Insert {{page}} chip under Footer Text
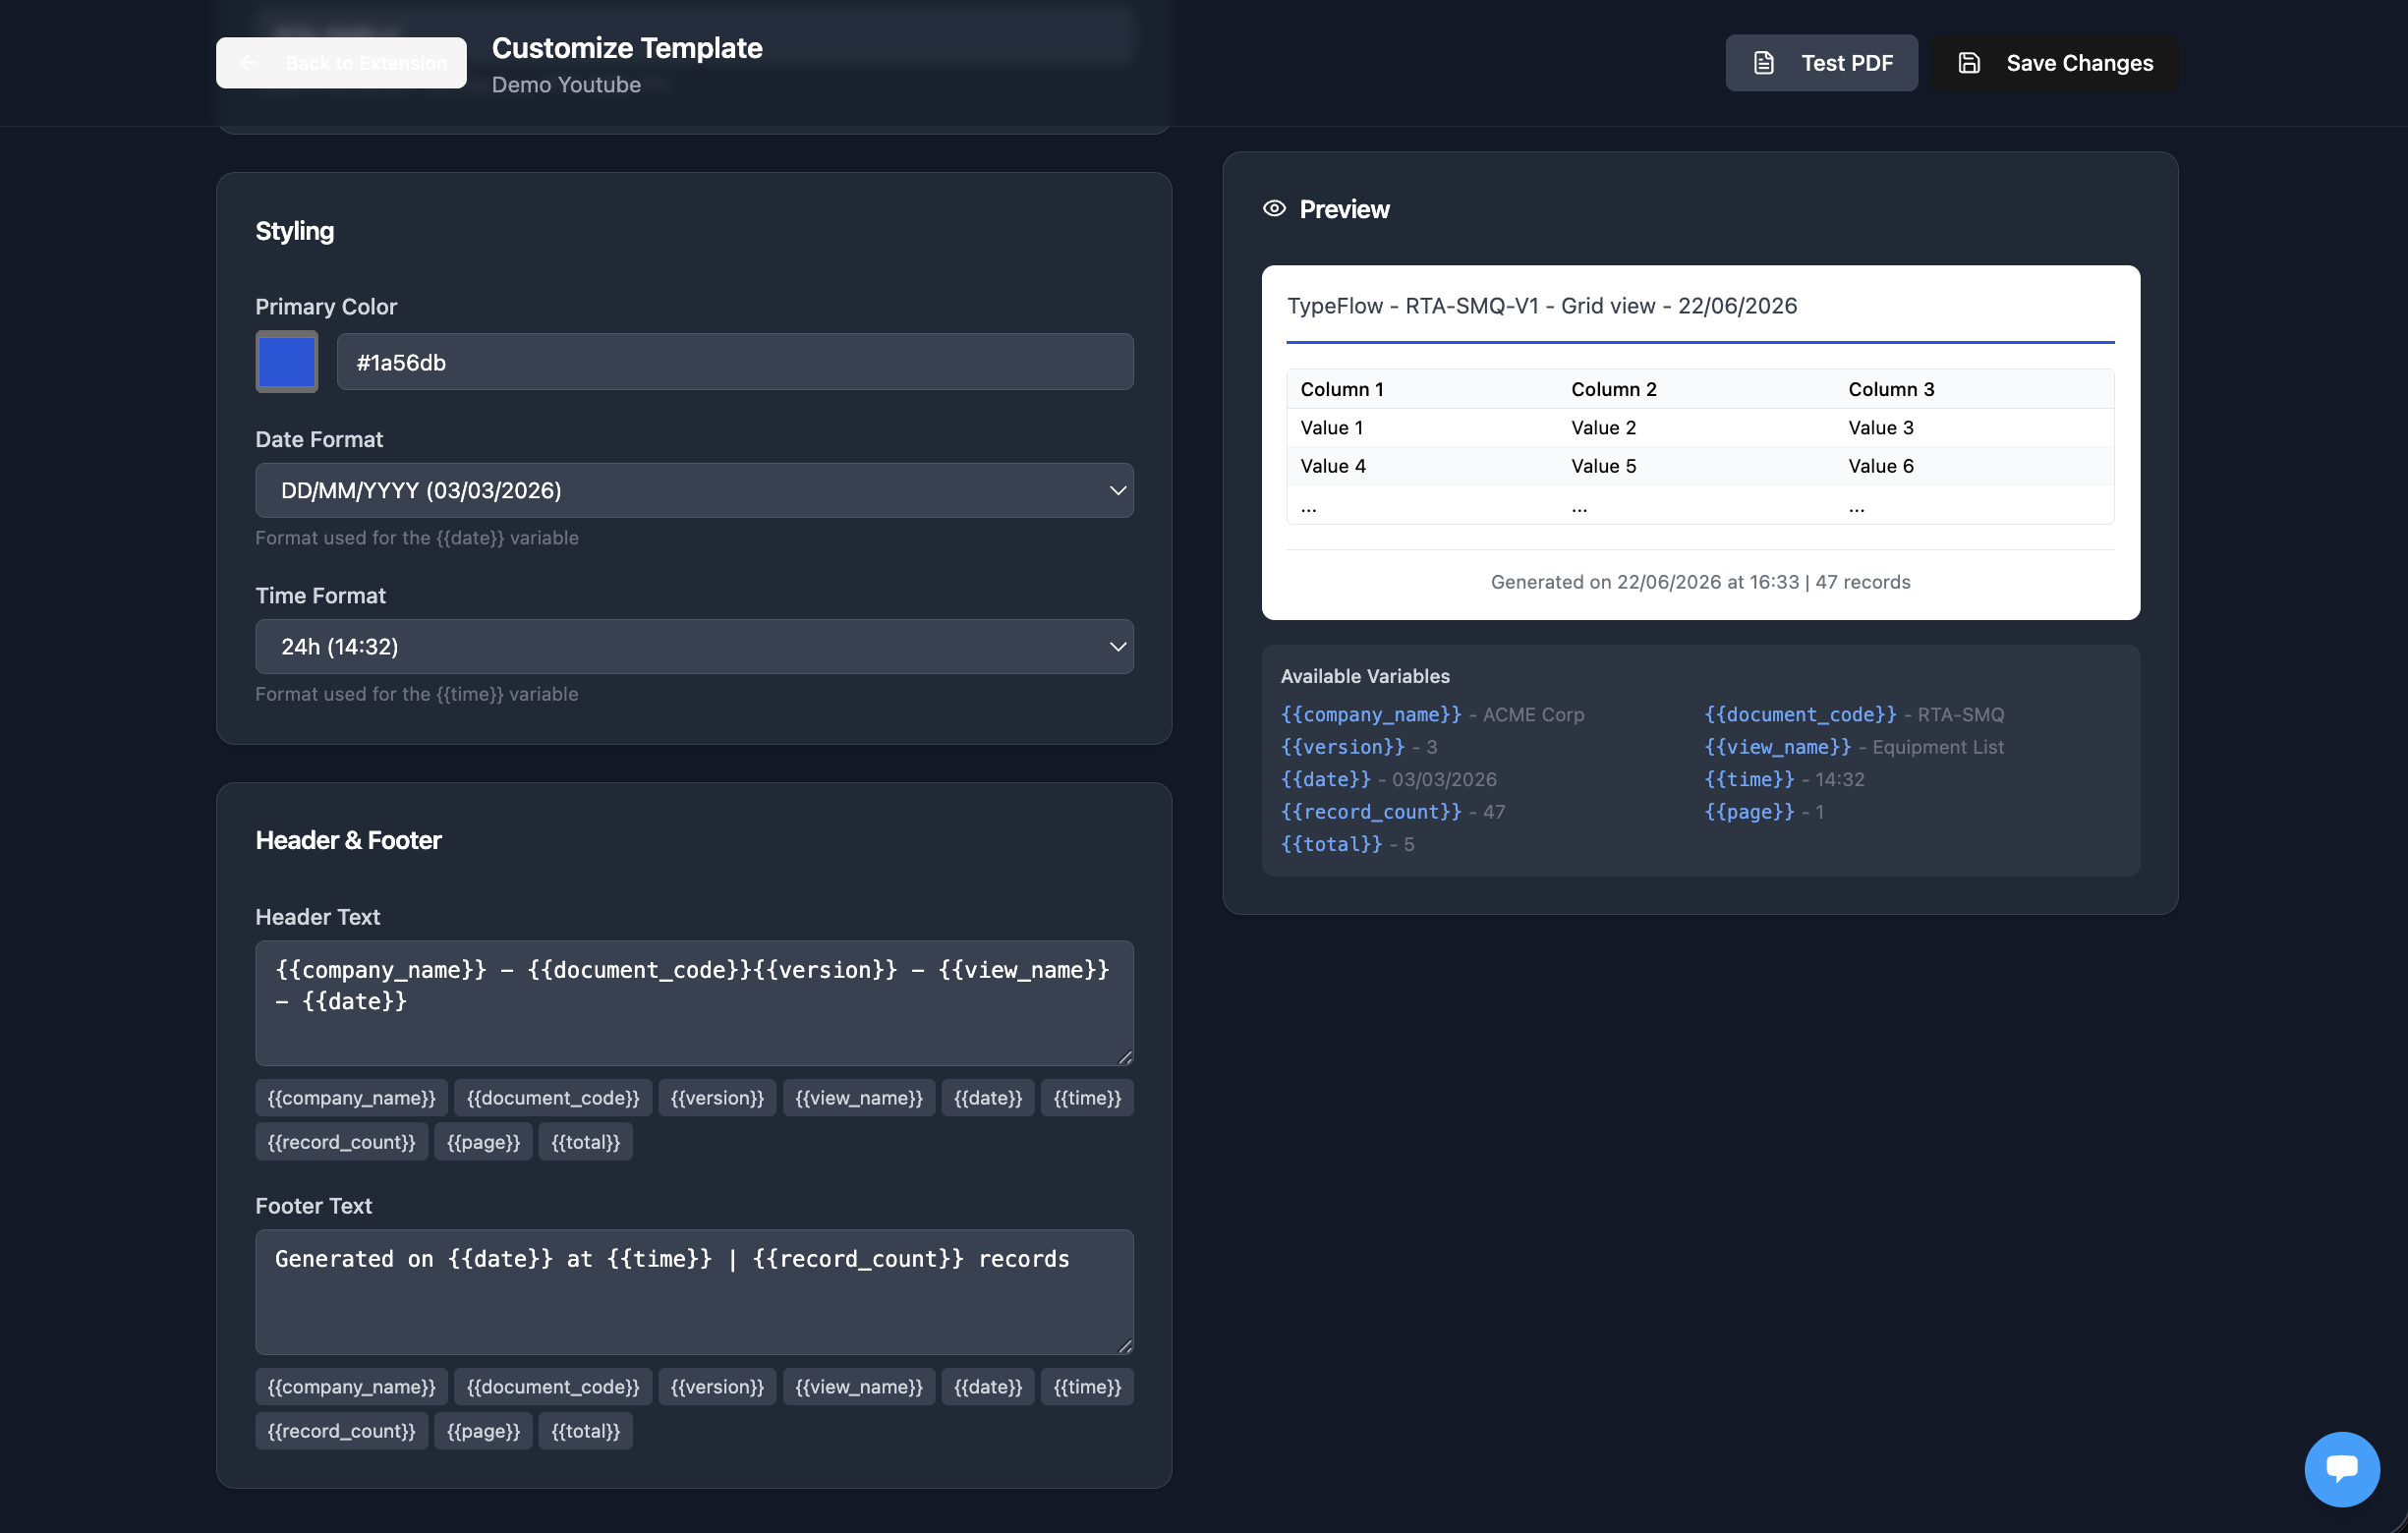 point(483,1431)
